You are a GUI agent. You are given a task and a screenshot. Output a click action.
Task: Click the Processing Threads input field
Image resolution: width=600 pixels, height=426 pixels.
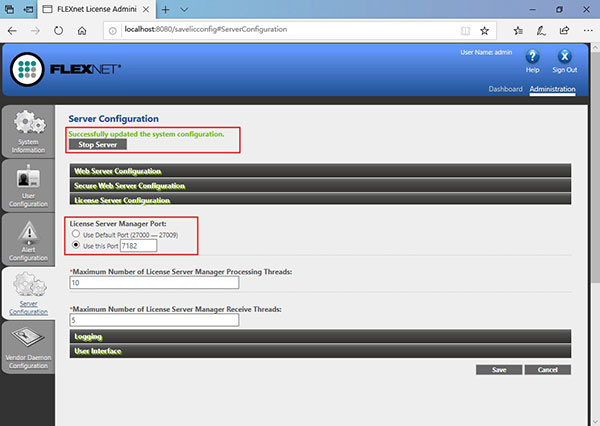(x=154, y=283)
